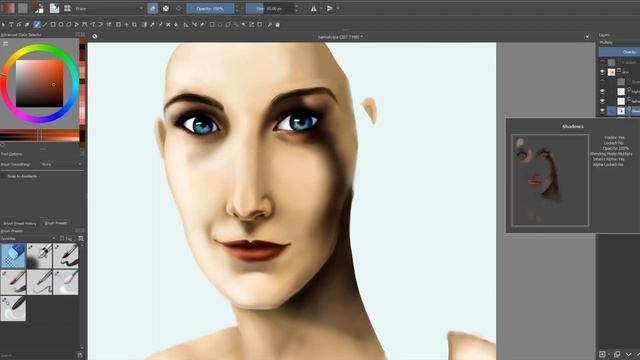Open the choose brush preset popup

pyautogui.click(x=67, y=8)
